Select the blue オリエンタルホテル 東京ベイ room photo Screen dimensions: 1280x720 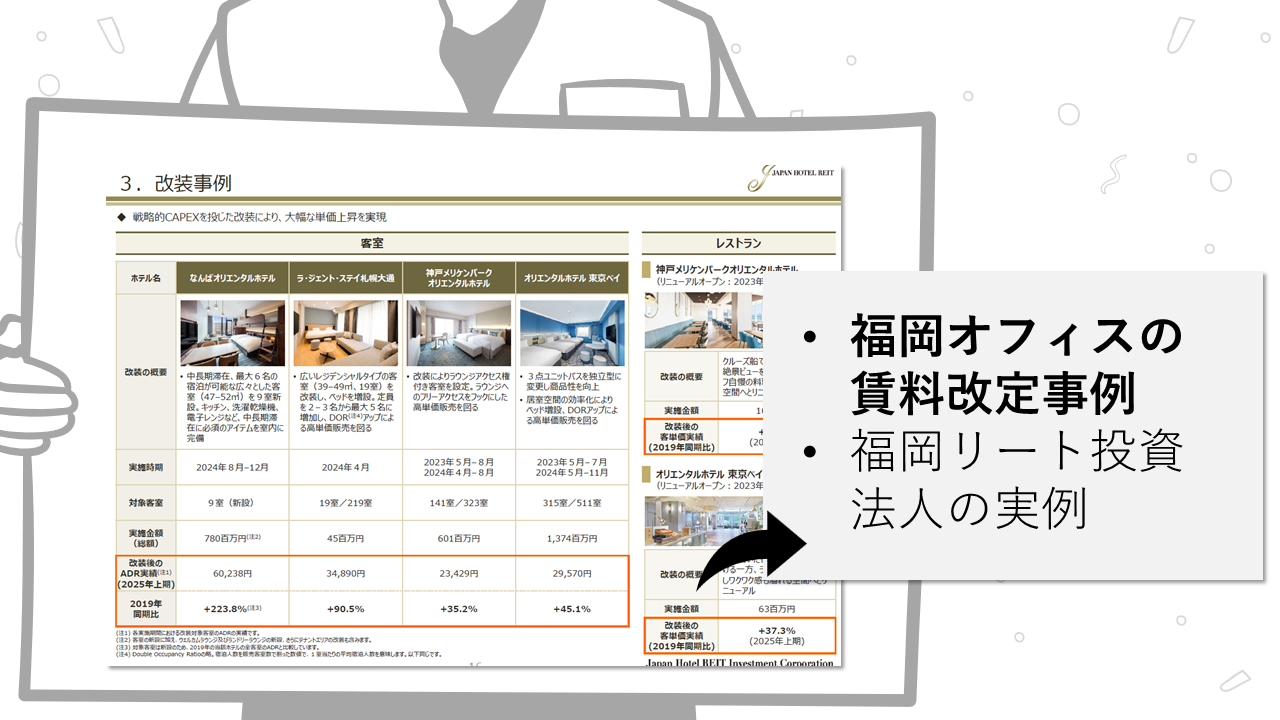572,333
